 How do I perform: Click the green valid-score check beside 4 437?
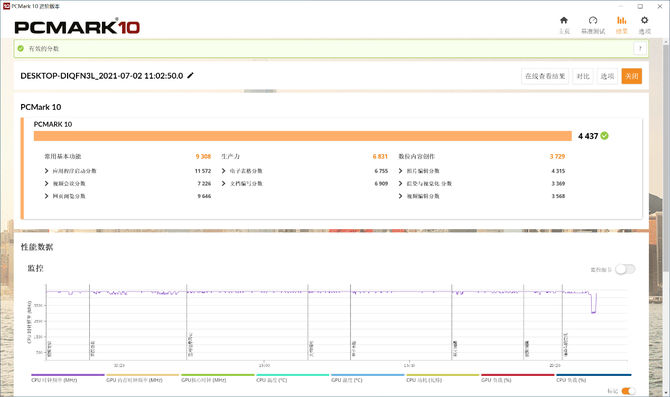pyautogui.click(x=604, y=136)
